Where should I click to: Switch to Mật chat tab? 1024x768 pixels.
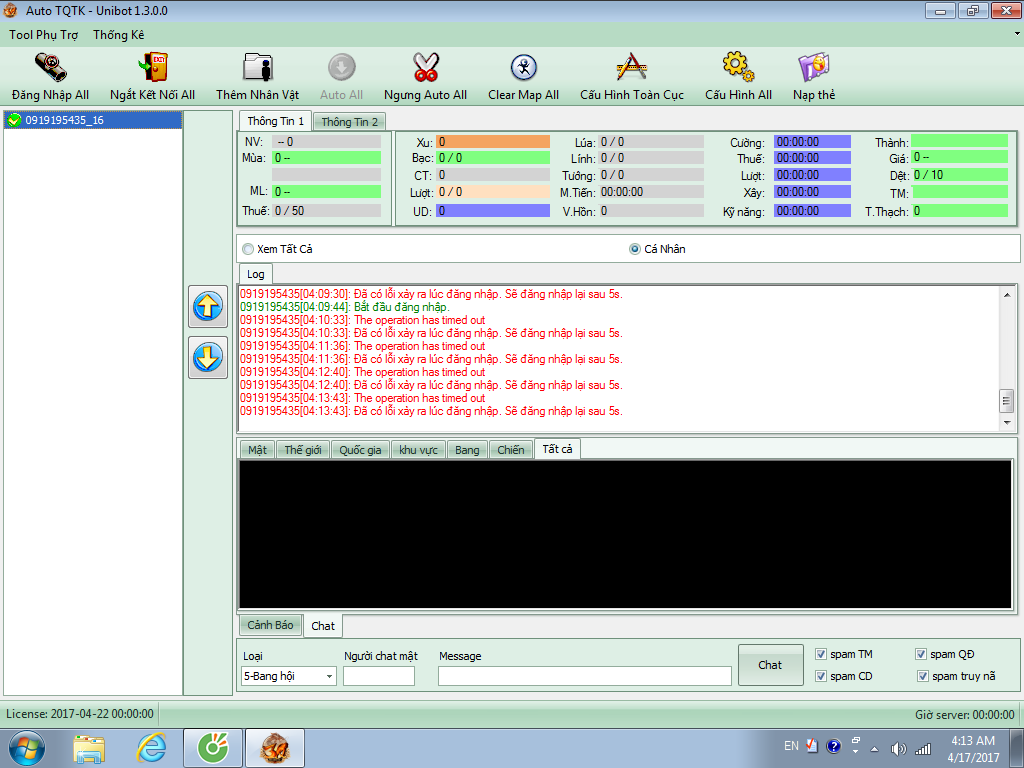point(257,450)
